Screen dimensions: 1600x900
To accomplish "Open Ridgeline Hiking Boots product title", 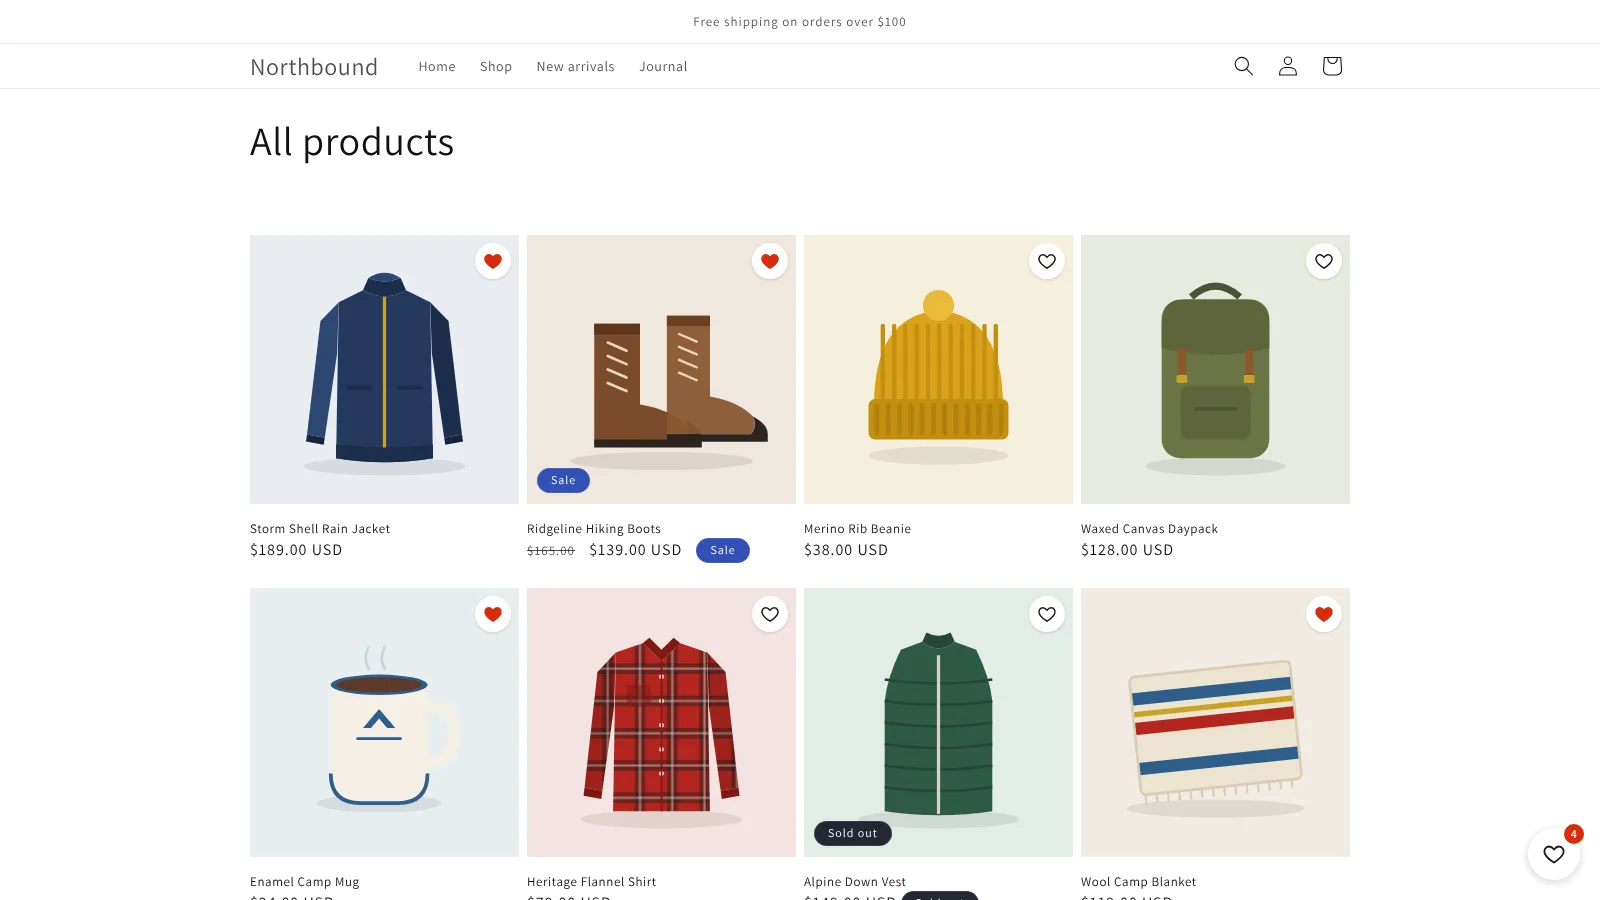I will click(594, 529).
